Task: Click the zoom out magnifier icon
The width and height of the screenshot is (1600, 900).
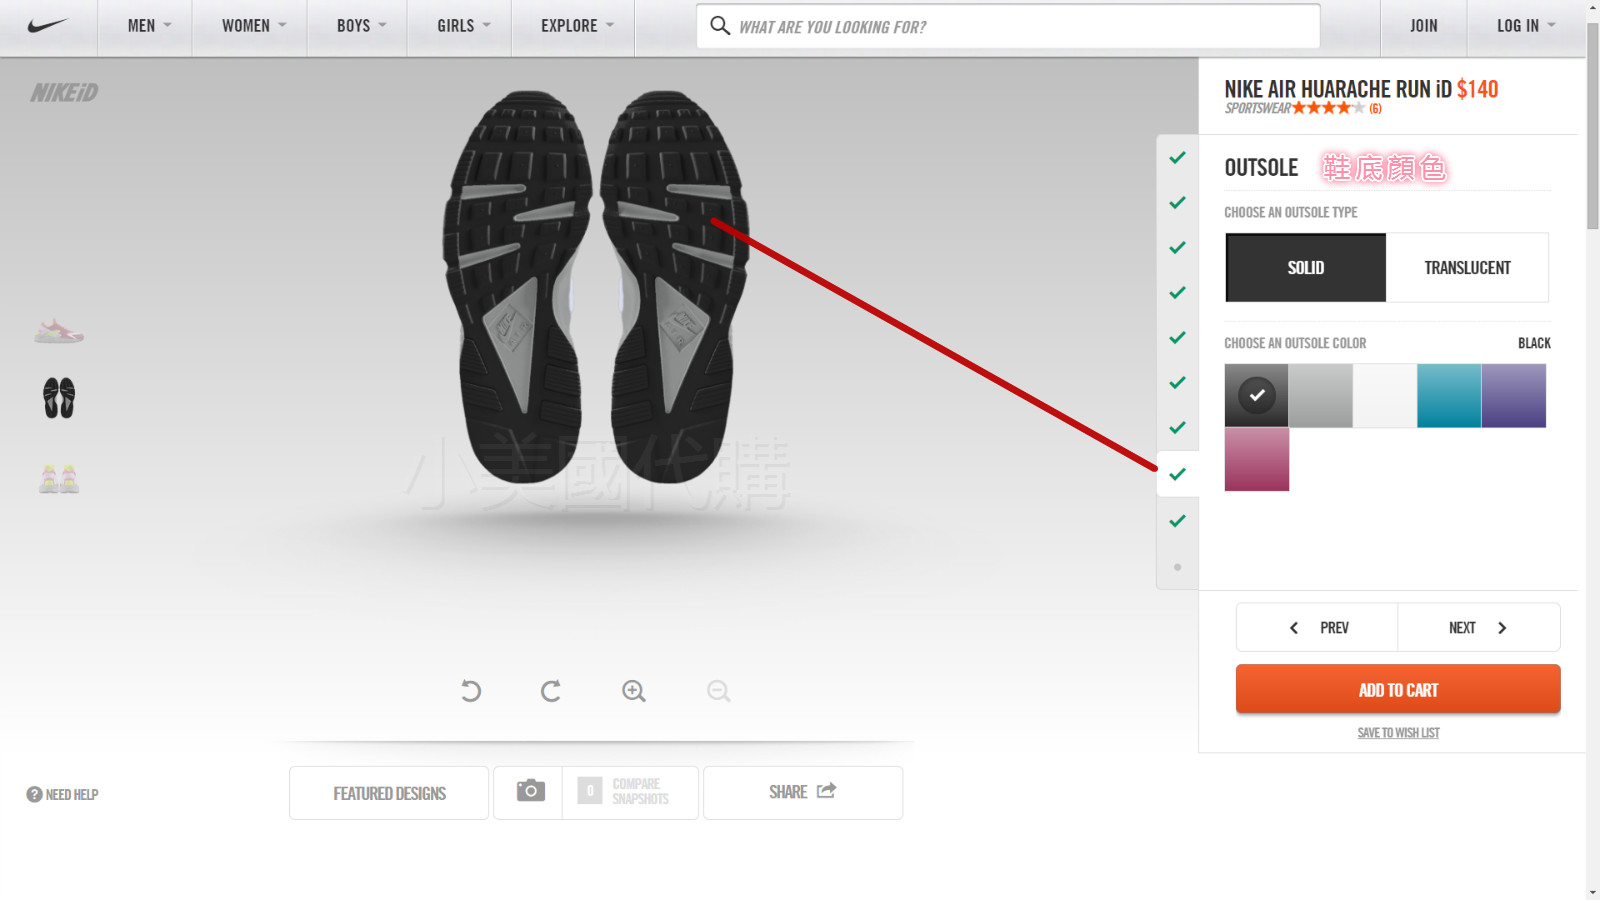Action: pyautogui.click(x=718, y=691)
